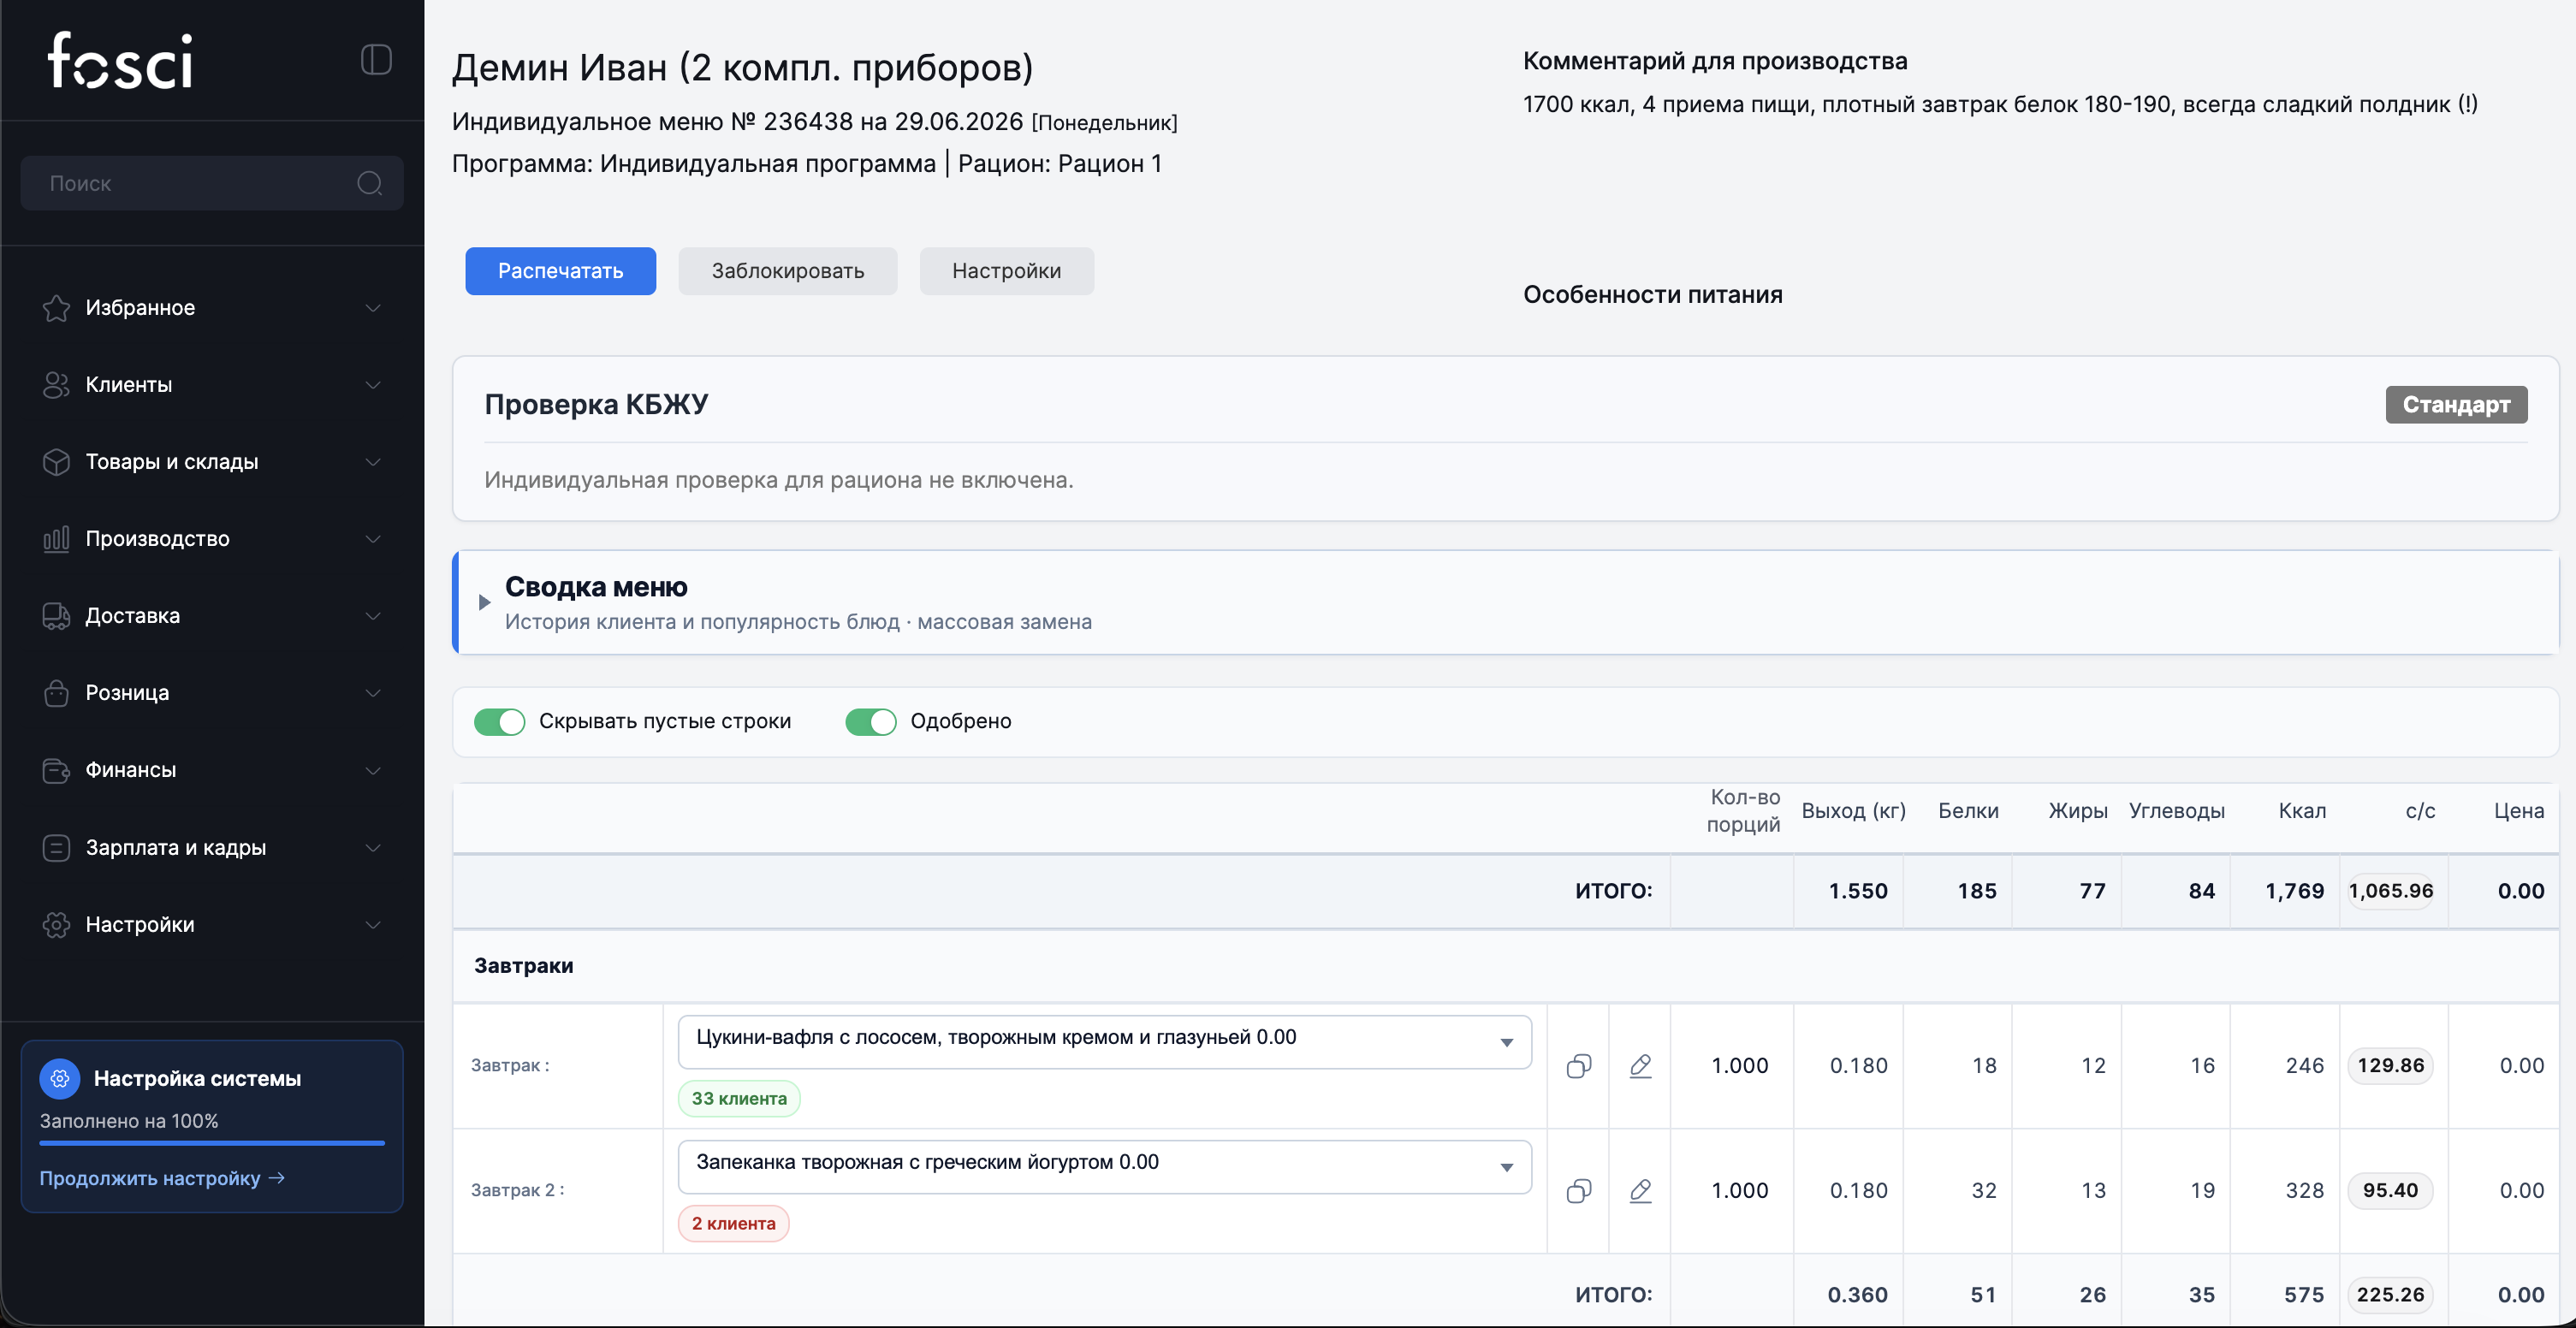2576x1328 pixels.
Task: Click the Завтраки section heading
Action: [523, 966]
